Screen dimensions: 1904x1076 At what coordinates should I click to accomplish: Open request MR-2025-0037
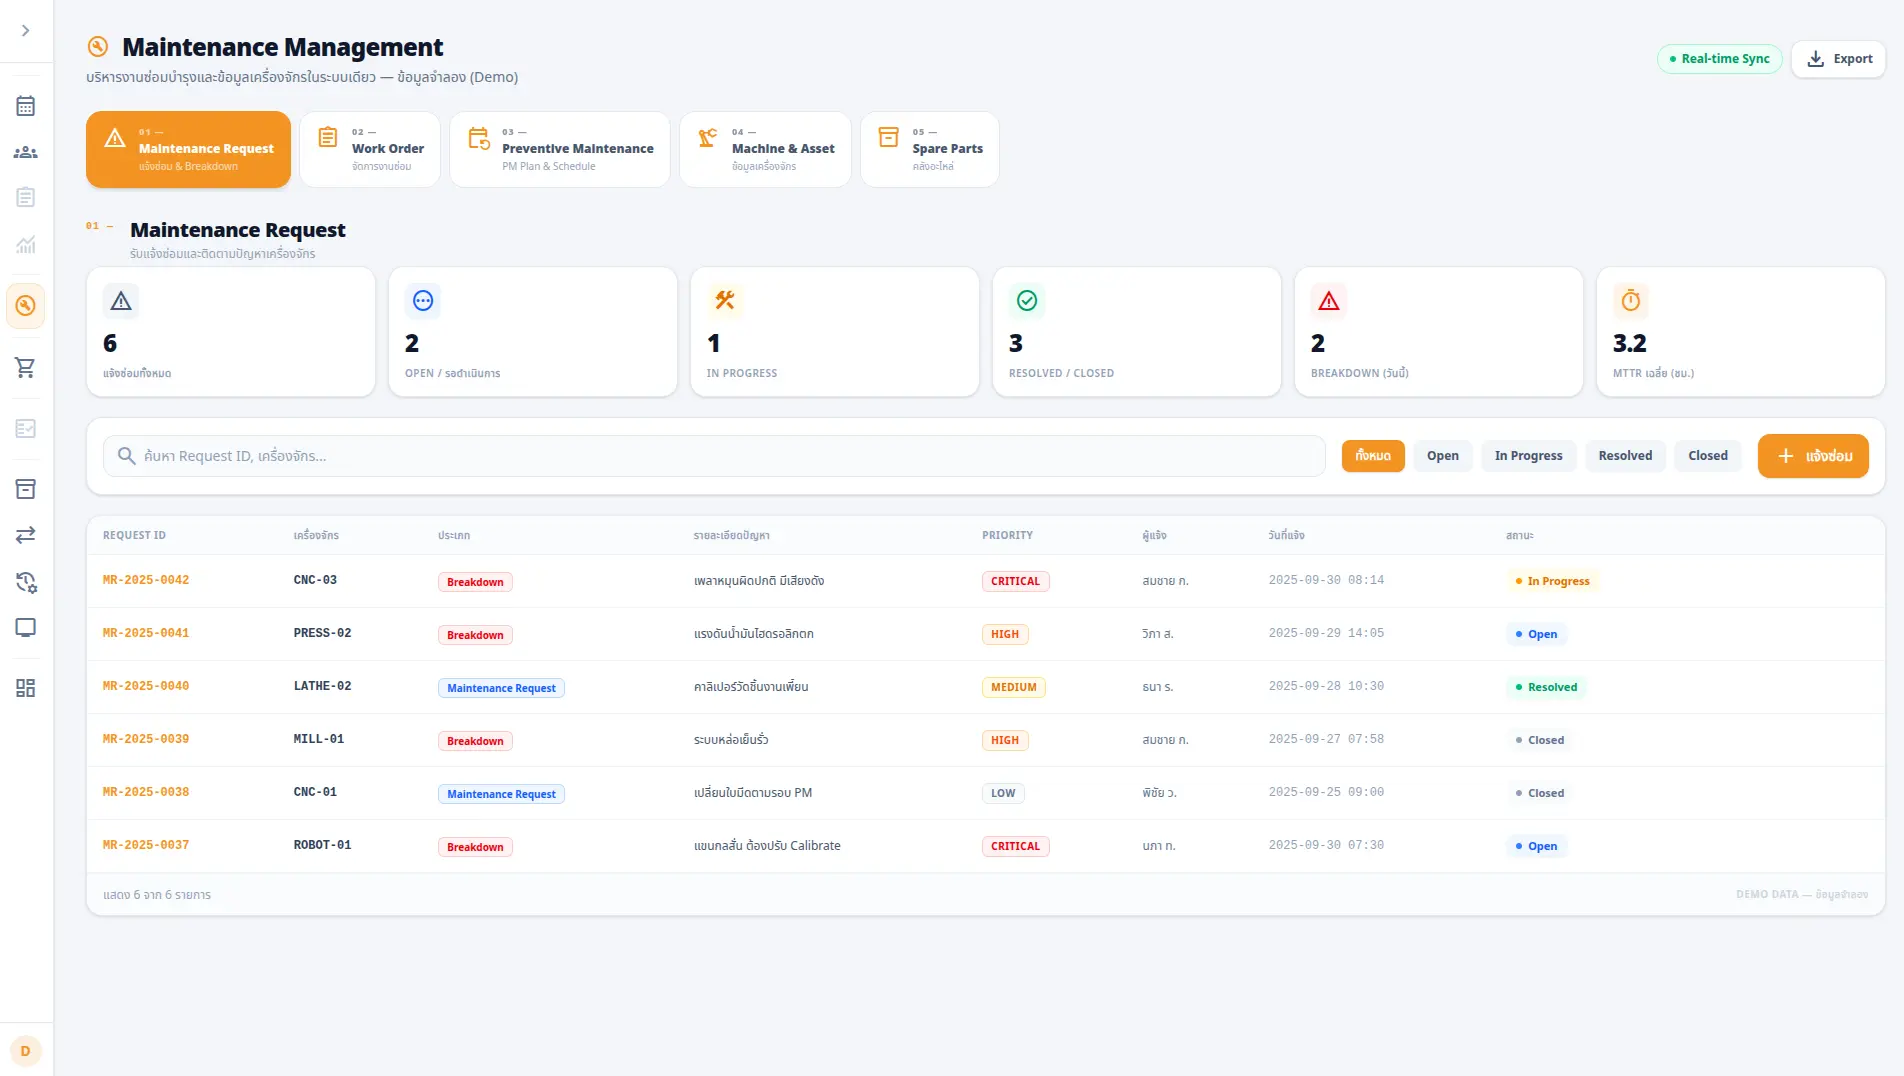[x=146, y=845]
